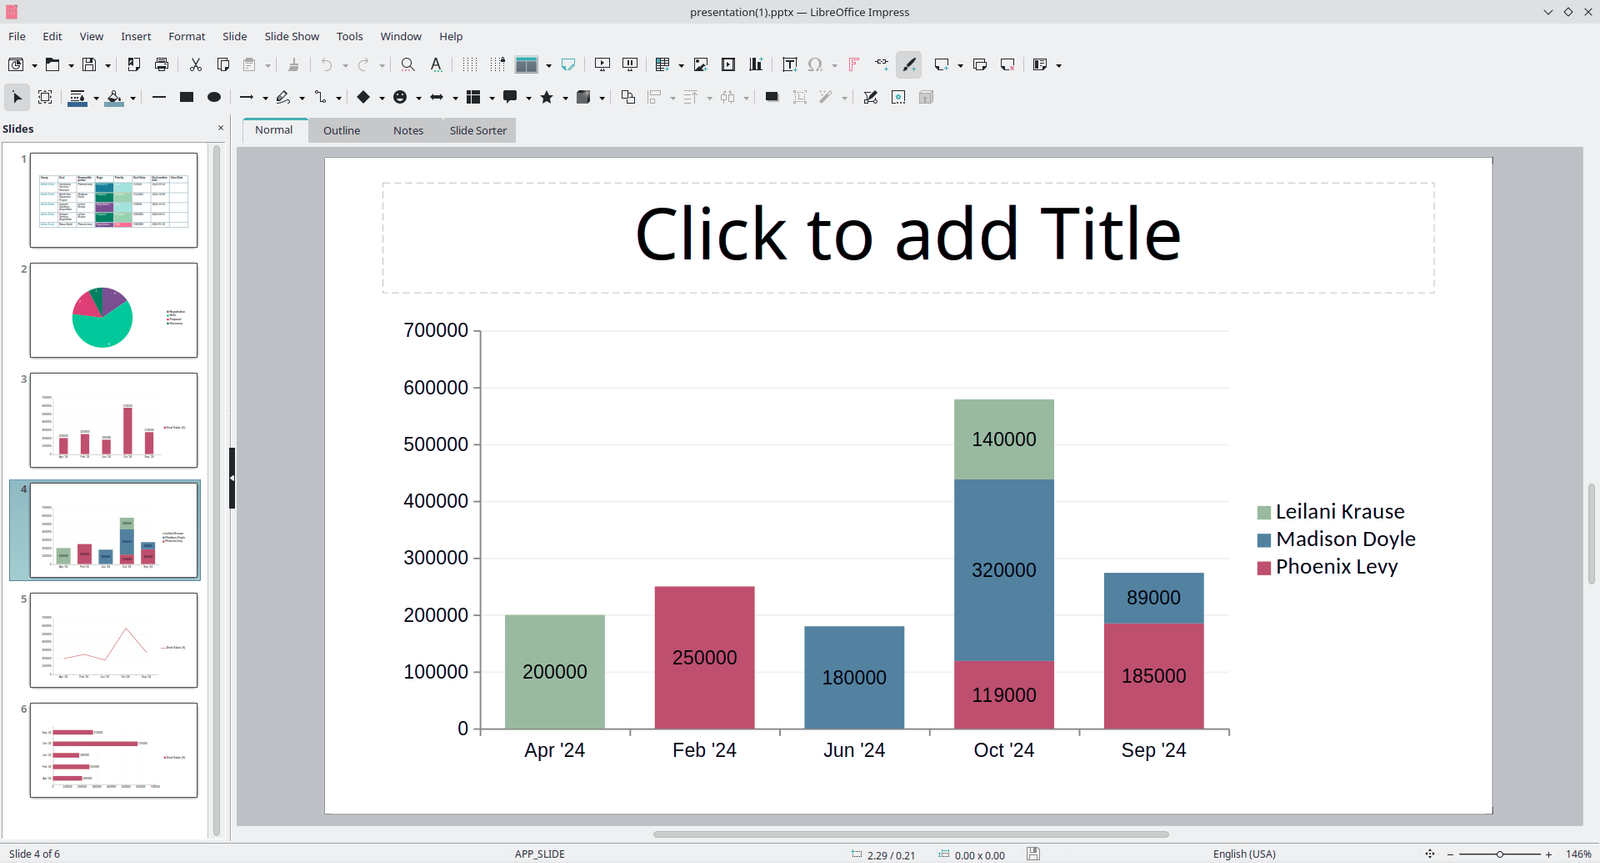
Task: Insert a text box using toolbar icon
Action: 789,65
